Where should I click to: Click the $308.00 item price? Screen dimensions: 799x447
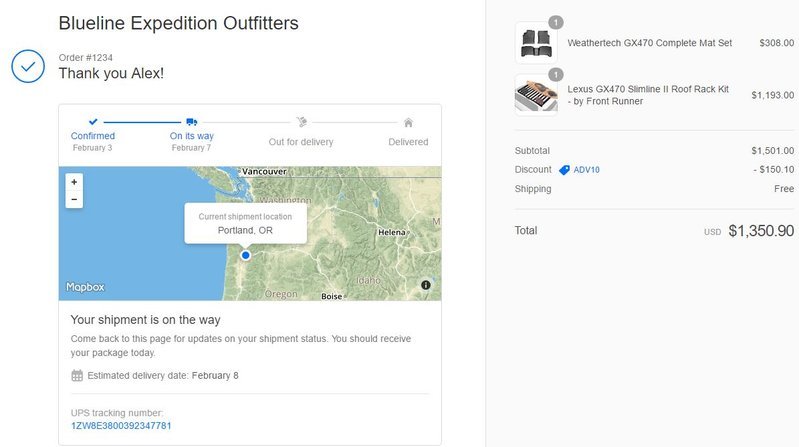coord(777,43)
